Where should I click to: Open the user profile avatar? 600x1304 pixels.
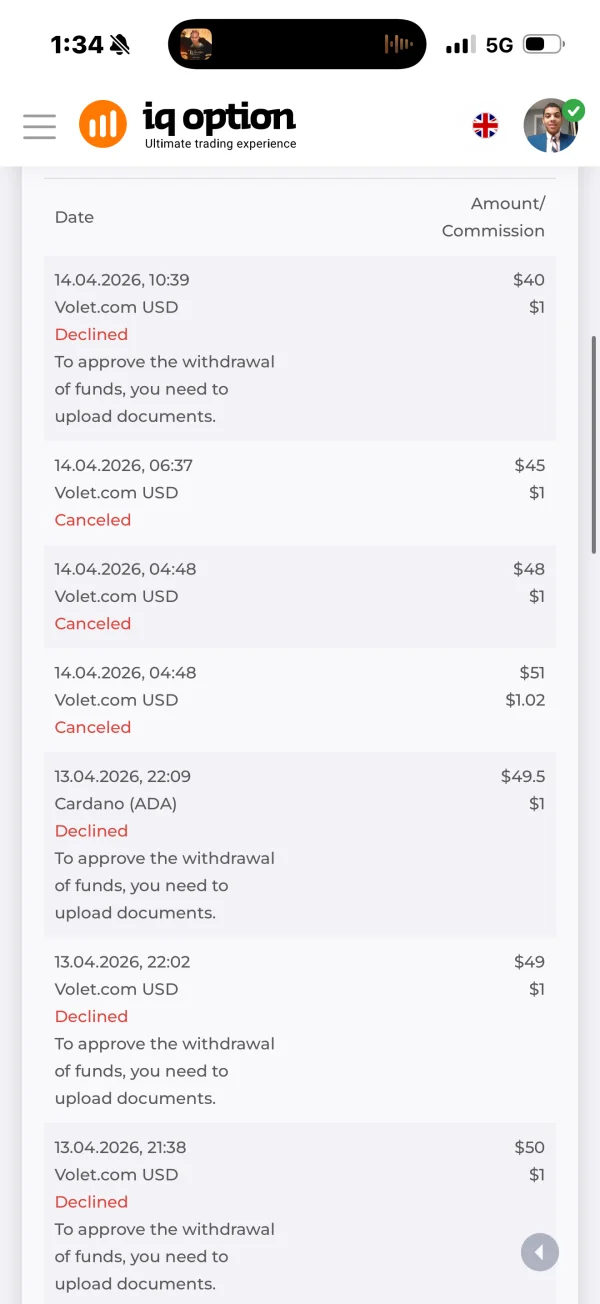pos(549,127)
